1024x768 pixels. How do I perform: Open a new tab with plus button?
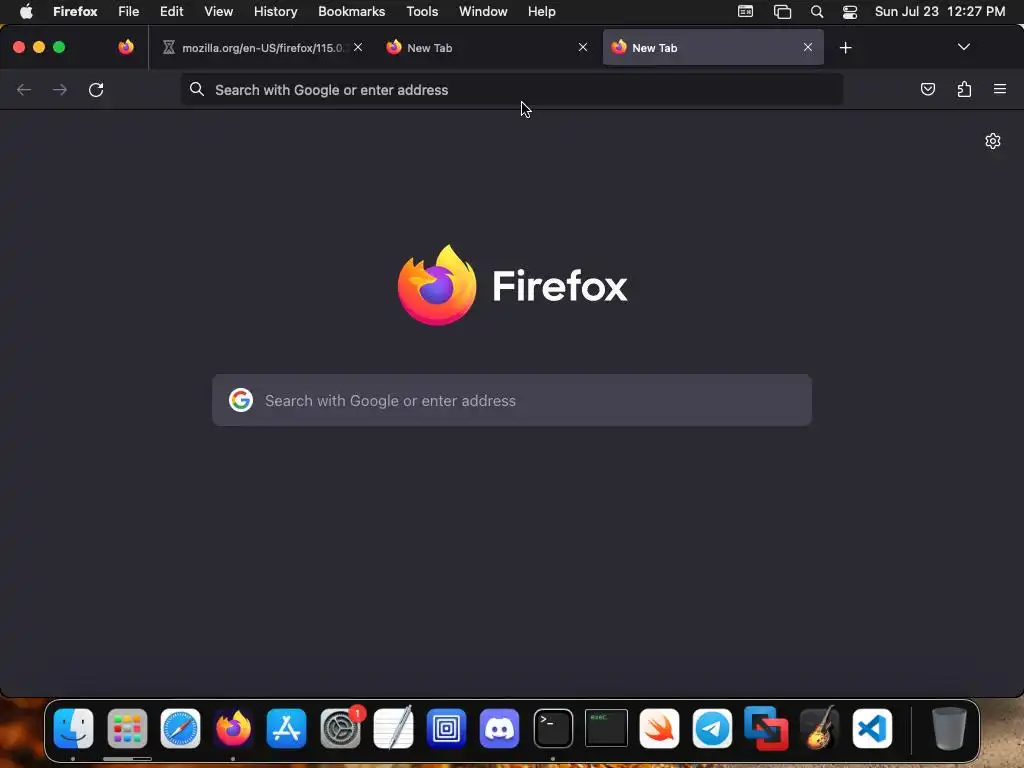pyautogui.click(x=846, y=48)
